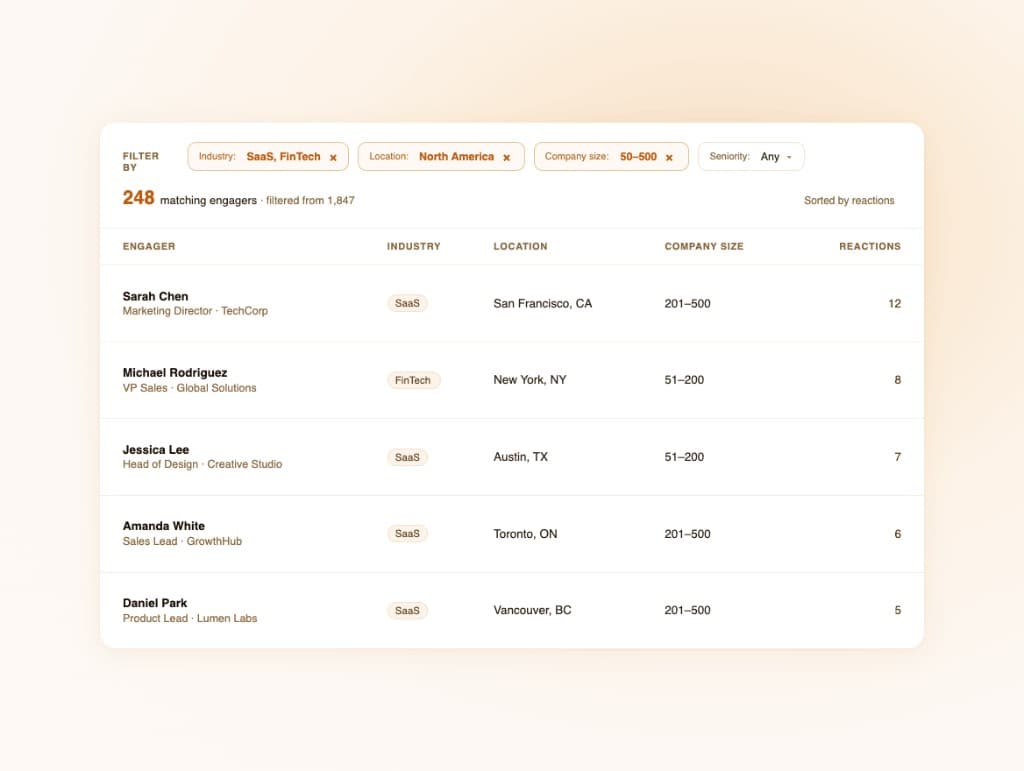This screenshot has height=771, width=1024.
Task: Open Michael Rodriguez's engager profile
Action: [x=175, y=373]
